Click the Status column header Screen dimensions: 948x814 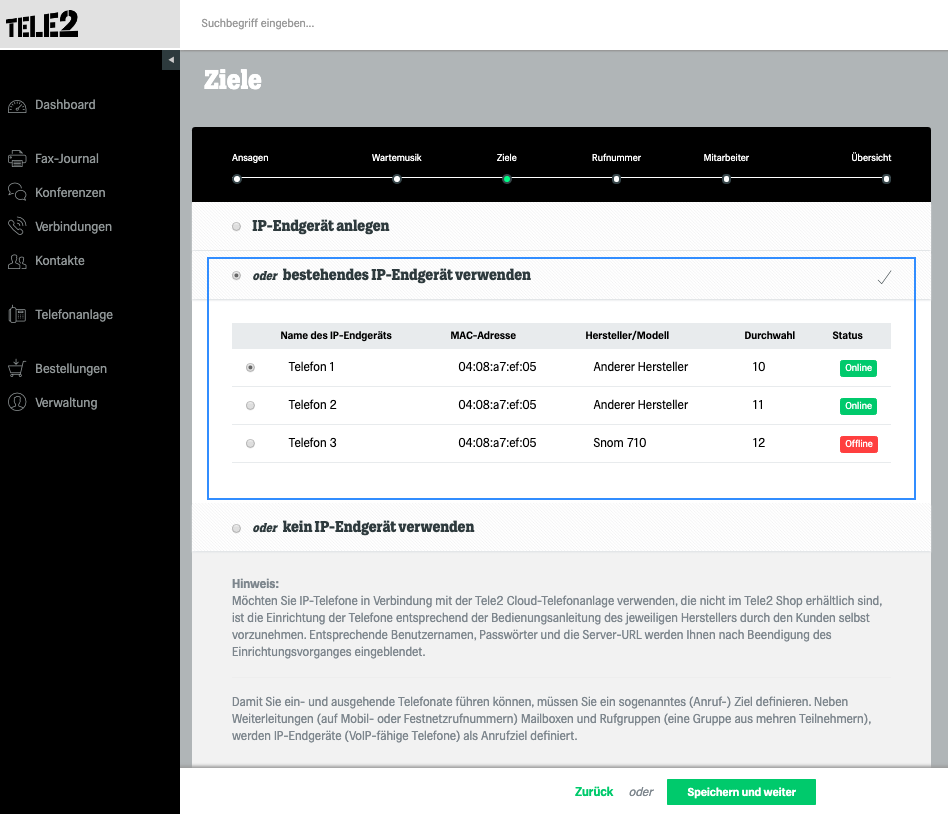(847, 336)
